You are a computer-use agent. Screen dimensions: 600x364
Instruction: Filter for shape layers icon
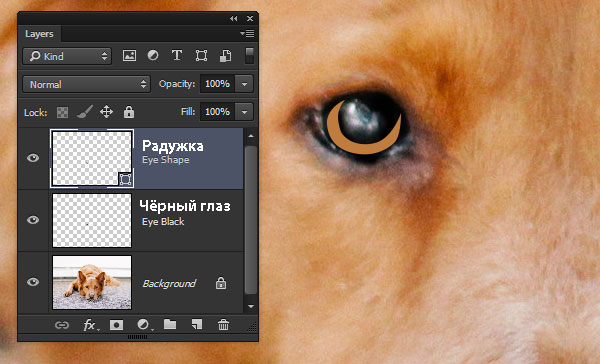coord(201,56)
